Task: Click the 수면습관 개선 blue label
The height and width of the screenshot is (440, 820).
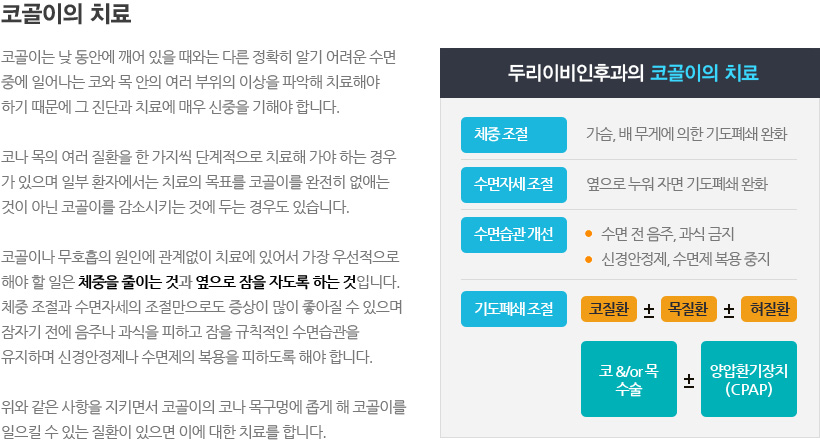Action: point(514,233)
